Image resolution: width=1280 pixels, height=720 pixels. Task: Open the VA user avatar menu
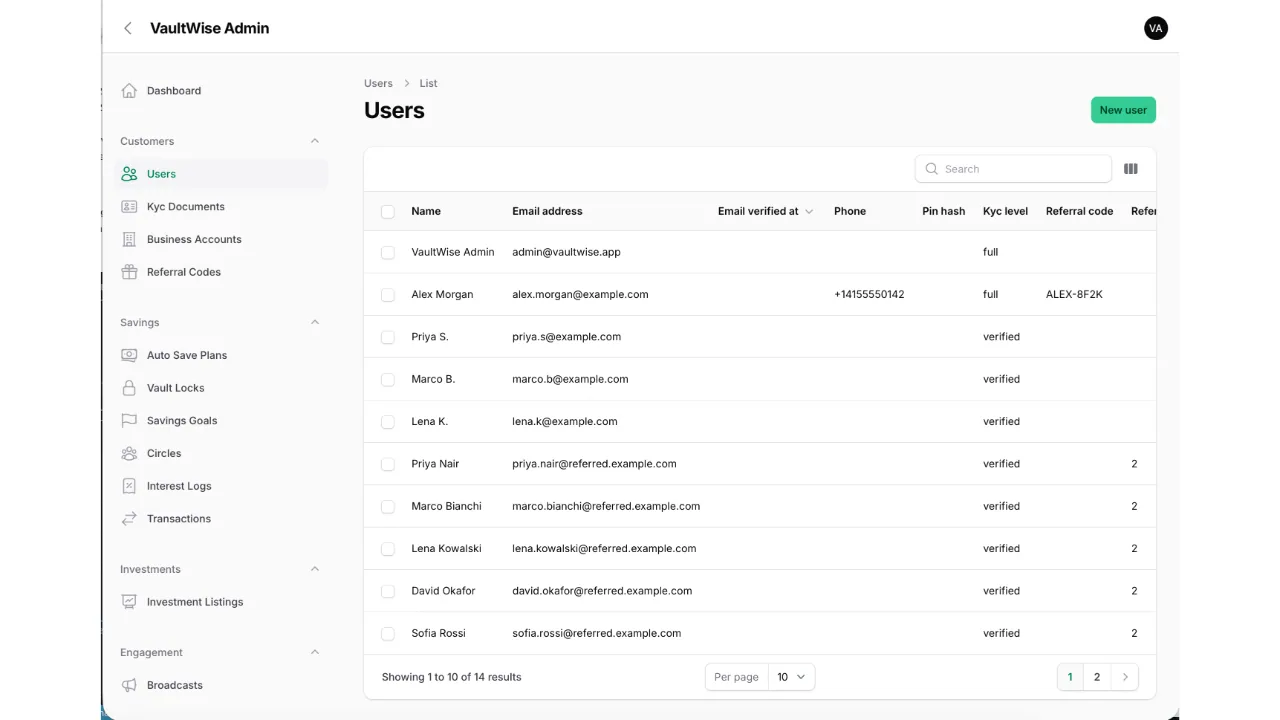1155,28
